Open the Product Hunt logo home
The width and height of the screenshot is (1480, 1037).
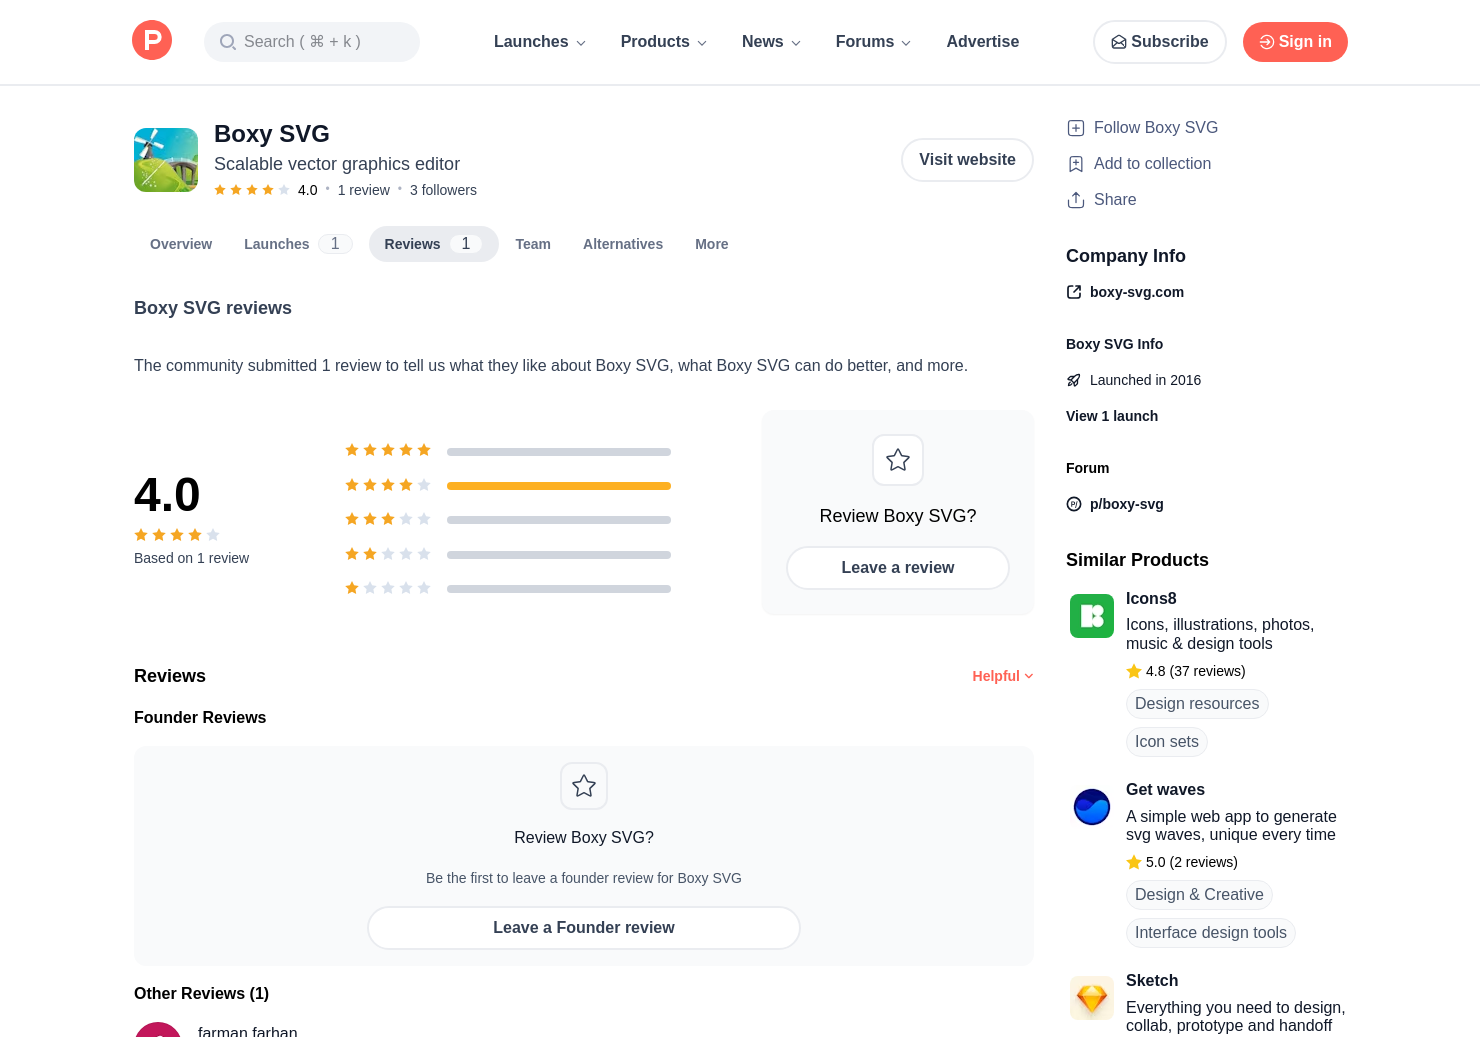(152, 41)
